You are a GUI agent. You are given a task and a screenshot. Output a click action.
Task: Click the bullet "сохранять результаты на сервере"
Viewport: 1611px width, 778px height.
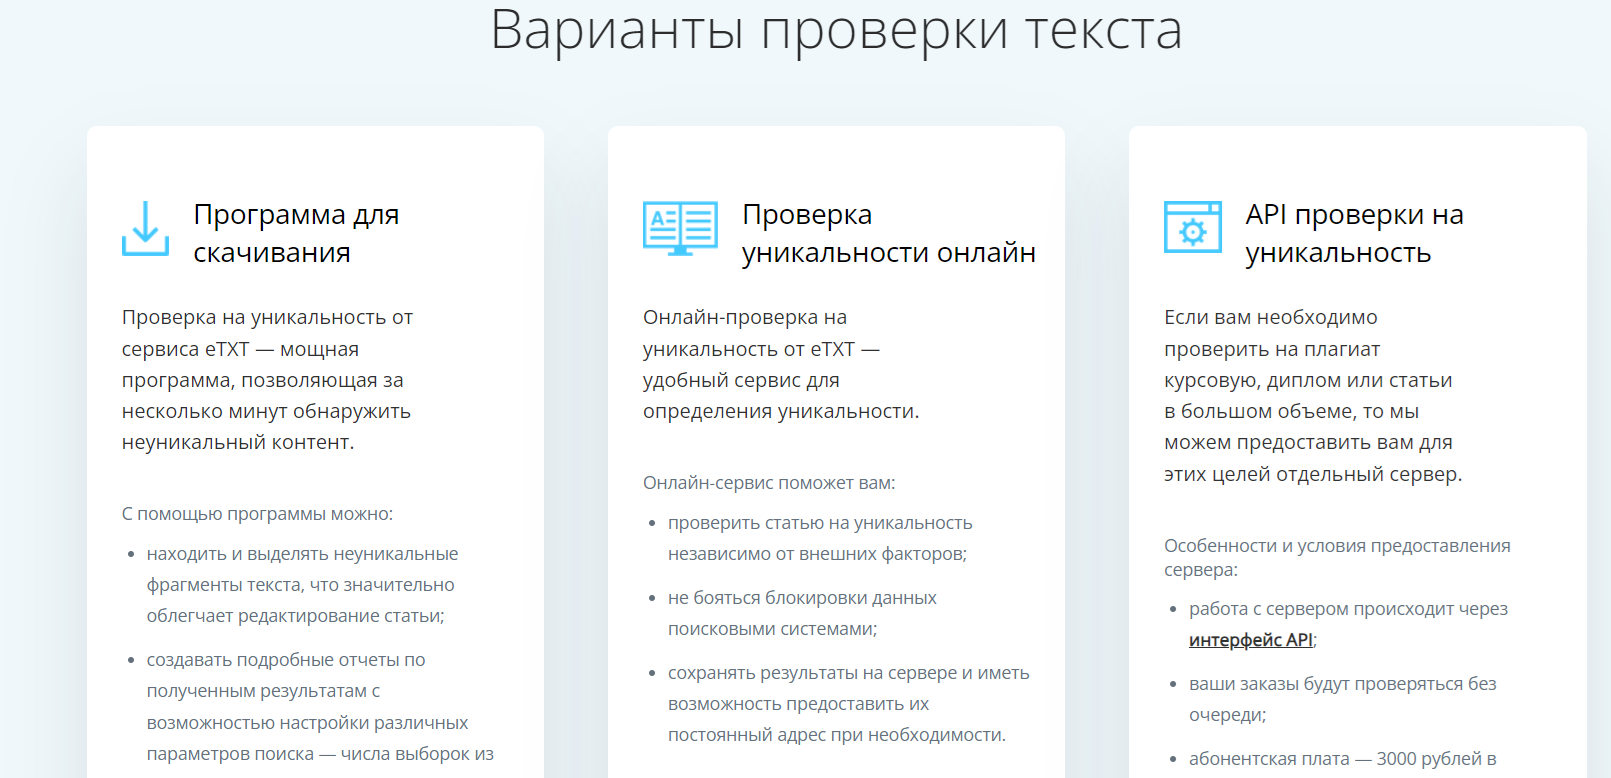[849, 704]
